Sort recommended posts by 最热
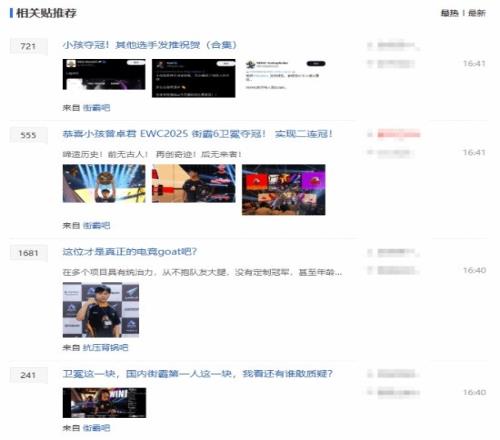Viewport: 500px width, 440px height. click(x=450, y=13)
